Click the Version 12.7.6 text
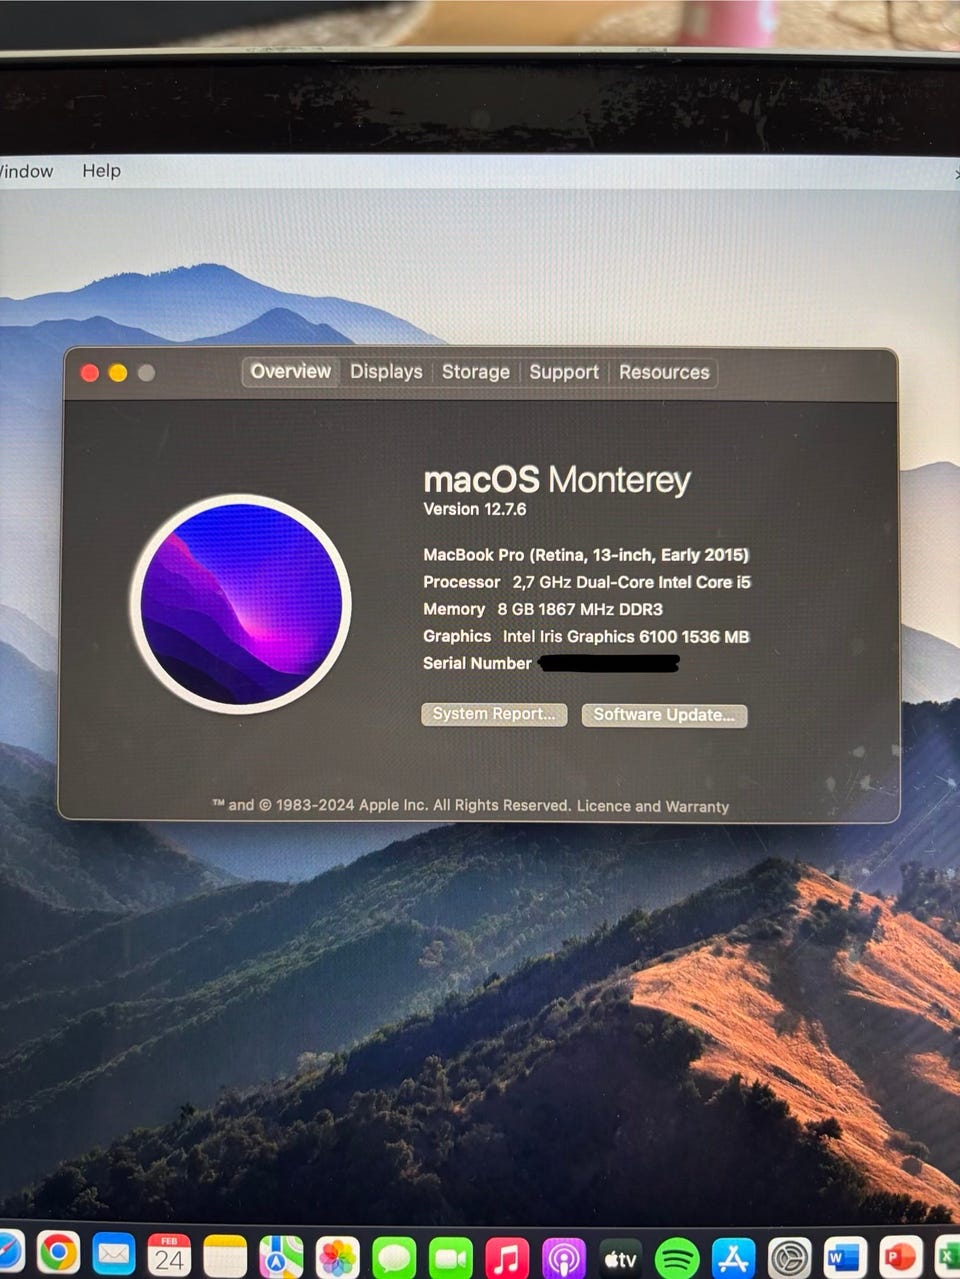The height and width of the screenshot is (1279, 960). pos(474,509)
